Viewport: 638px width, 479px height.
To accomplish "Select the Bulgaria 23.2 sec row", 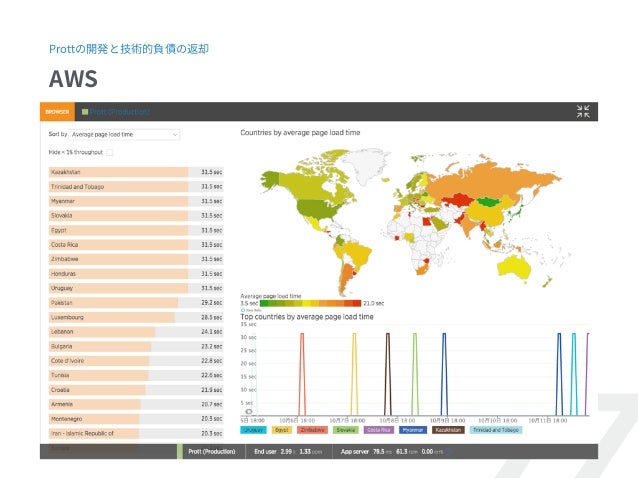I will (x=136, y=346).
